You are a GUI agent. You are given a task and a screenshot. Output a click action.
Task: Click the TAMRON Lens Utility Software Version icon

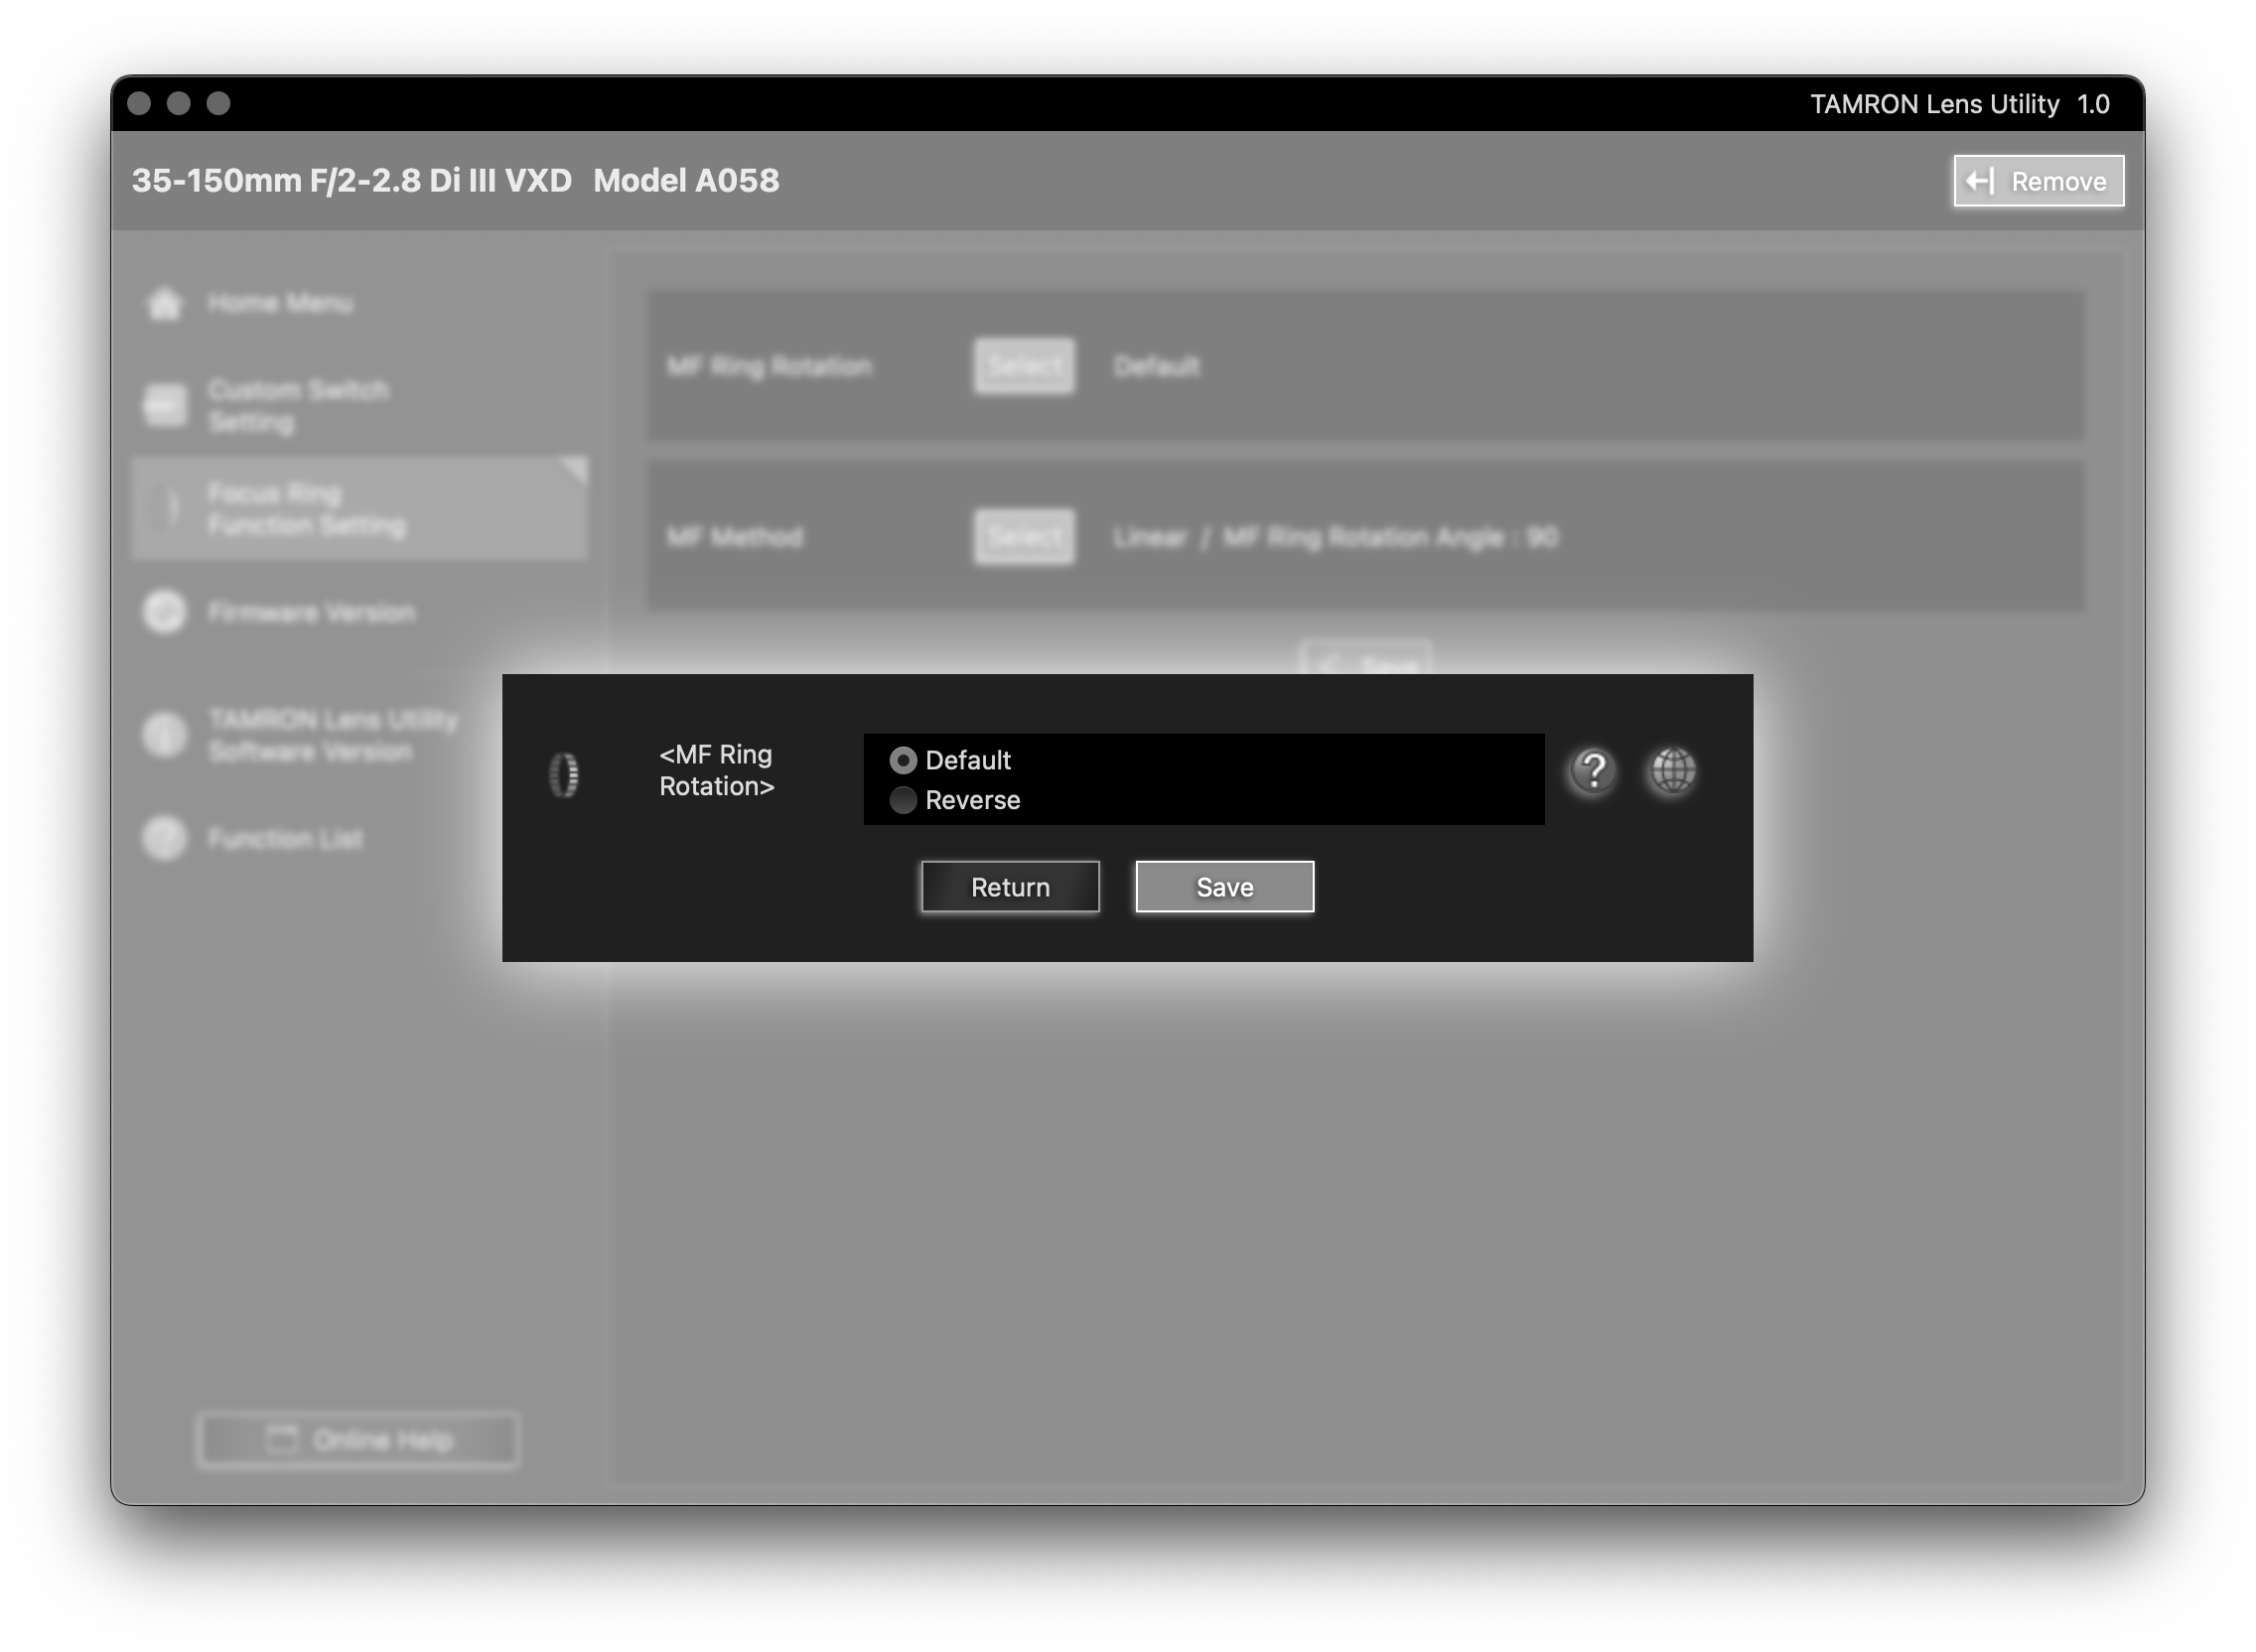(x=165, y=735)
